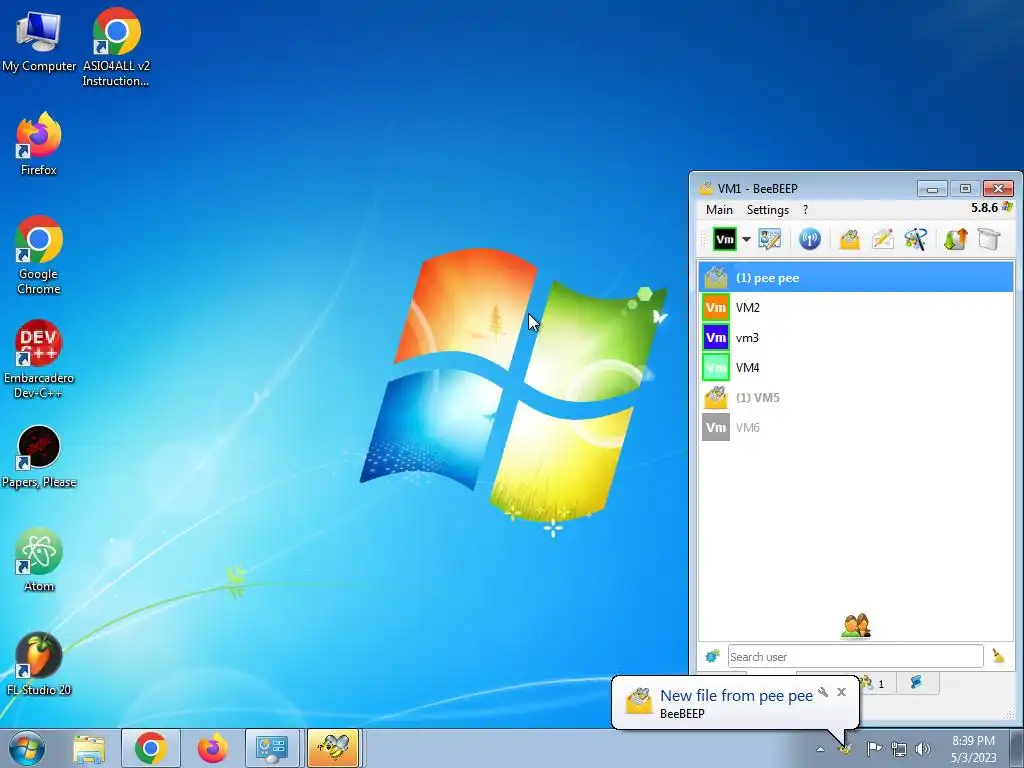
Task: Switch to the blue scroll tab at bottom
Action: [917, 682]
